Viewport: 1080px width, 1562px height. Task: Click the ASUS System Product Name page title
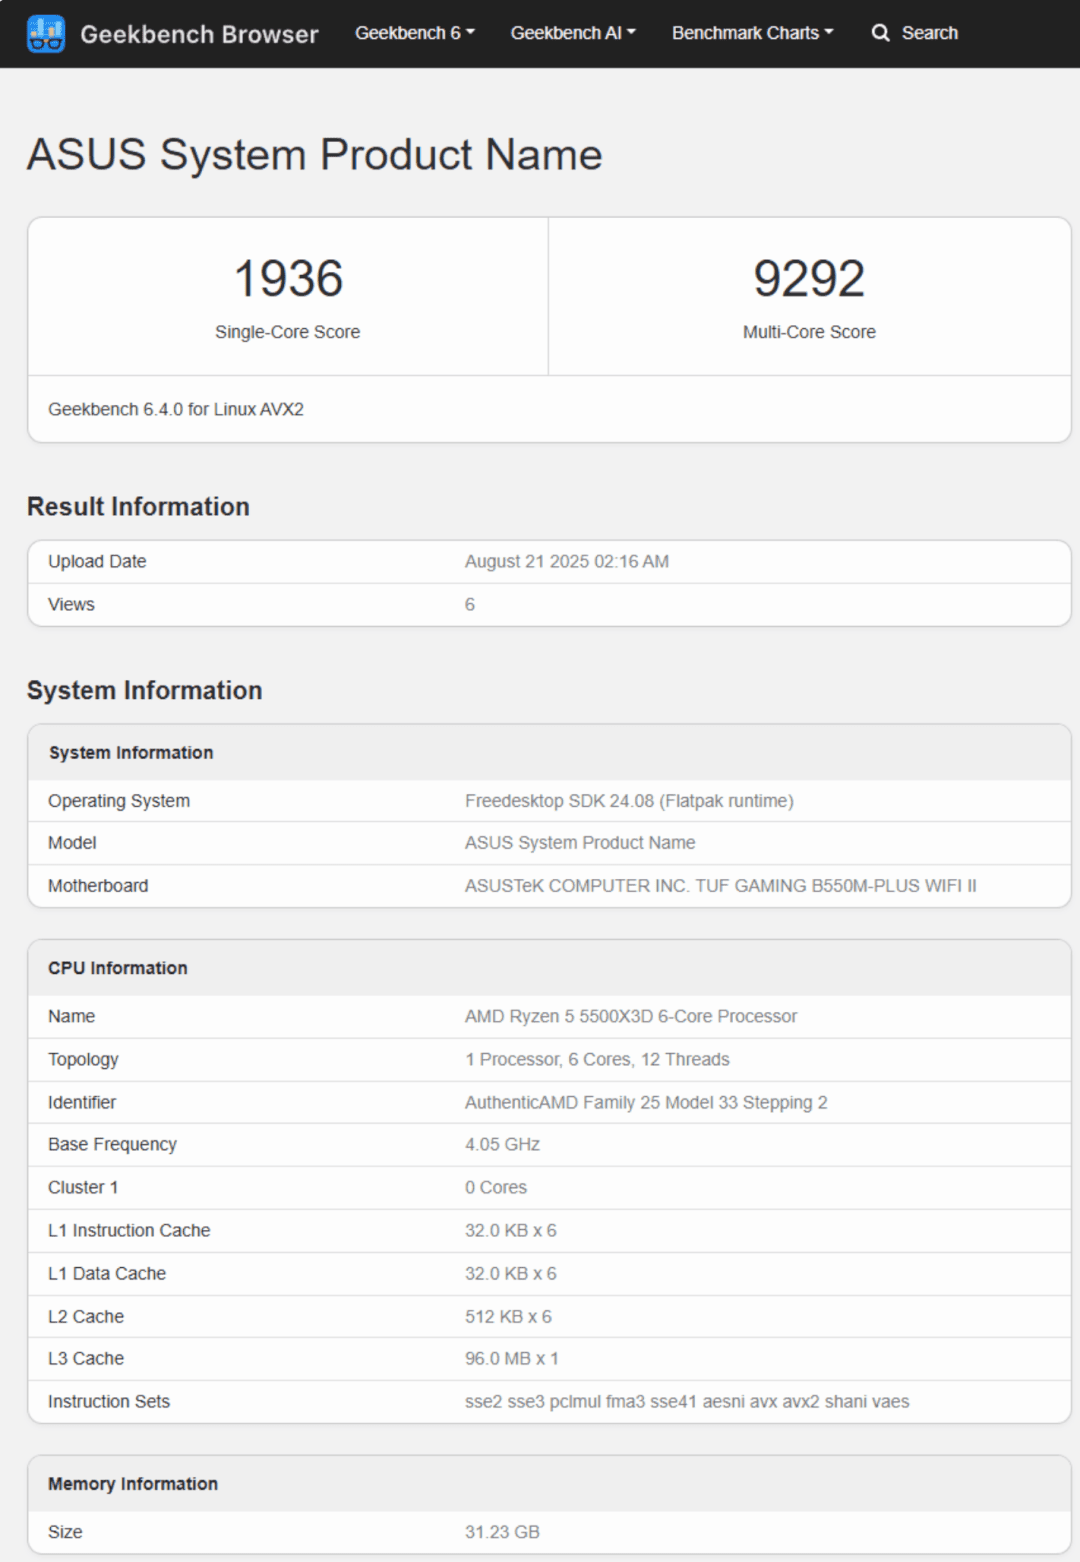click(314, 155)
